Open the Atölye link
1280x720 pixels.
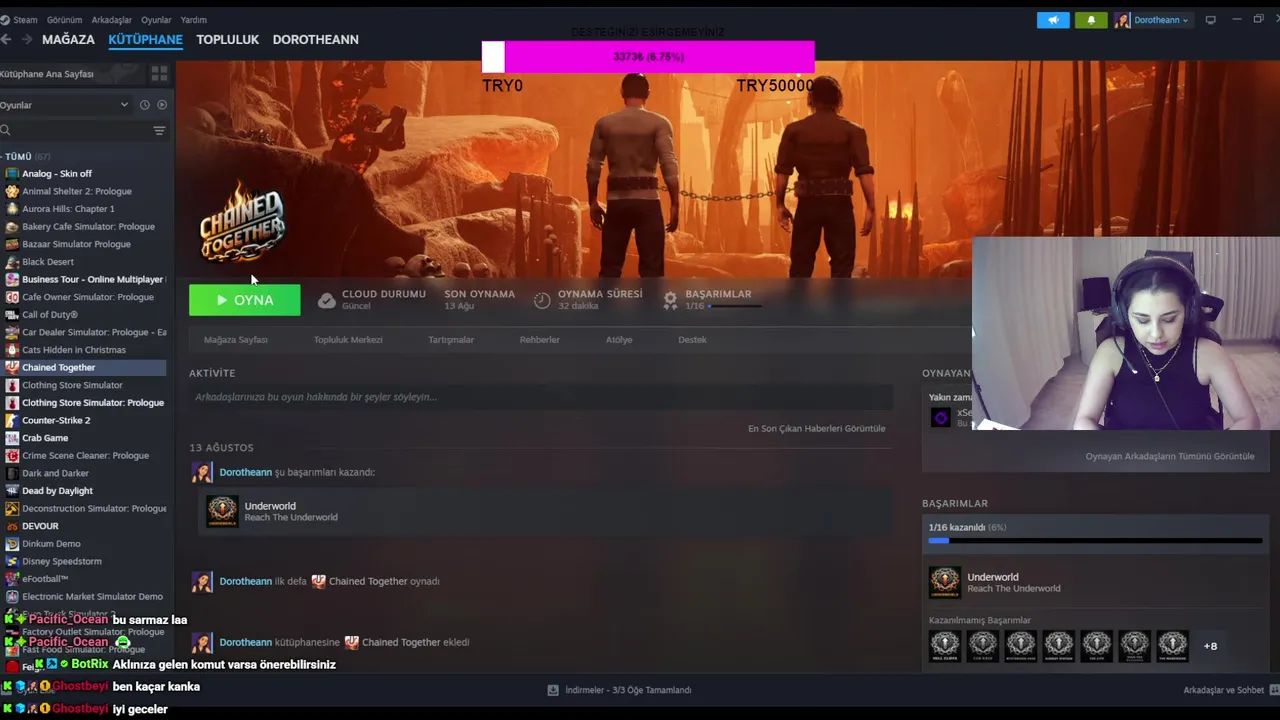click(619, 340)
